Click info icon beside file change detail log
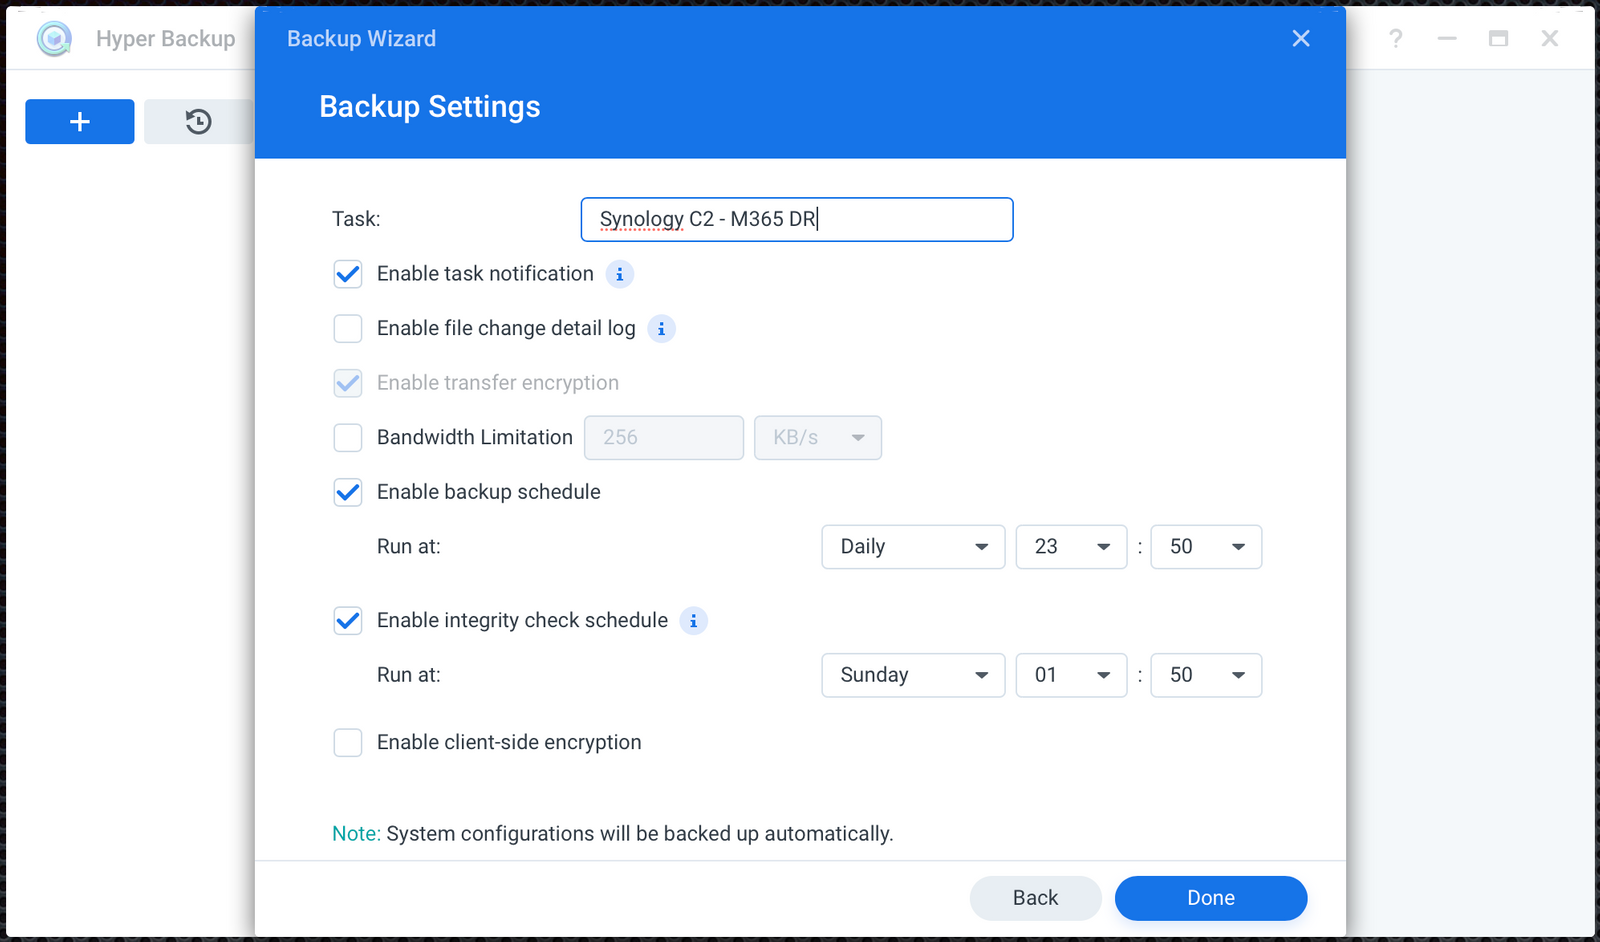 coord(661,329)
